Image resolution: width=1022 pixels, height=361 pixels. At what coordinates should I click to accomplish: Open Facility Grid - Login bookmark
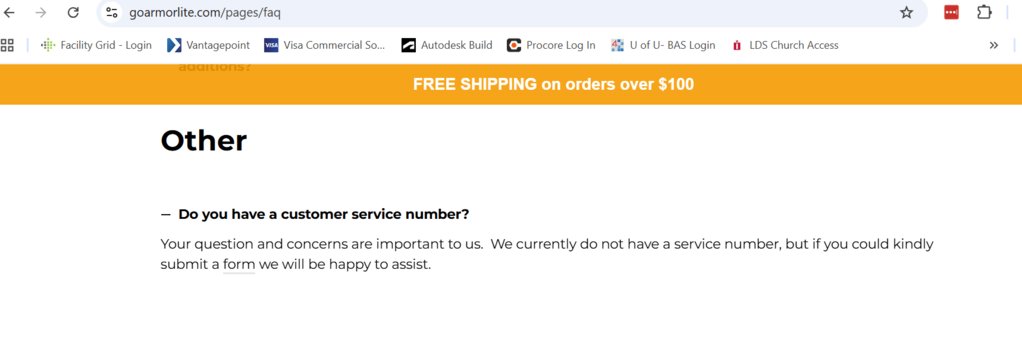tap(96, 45)
